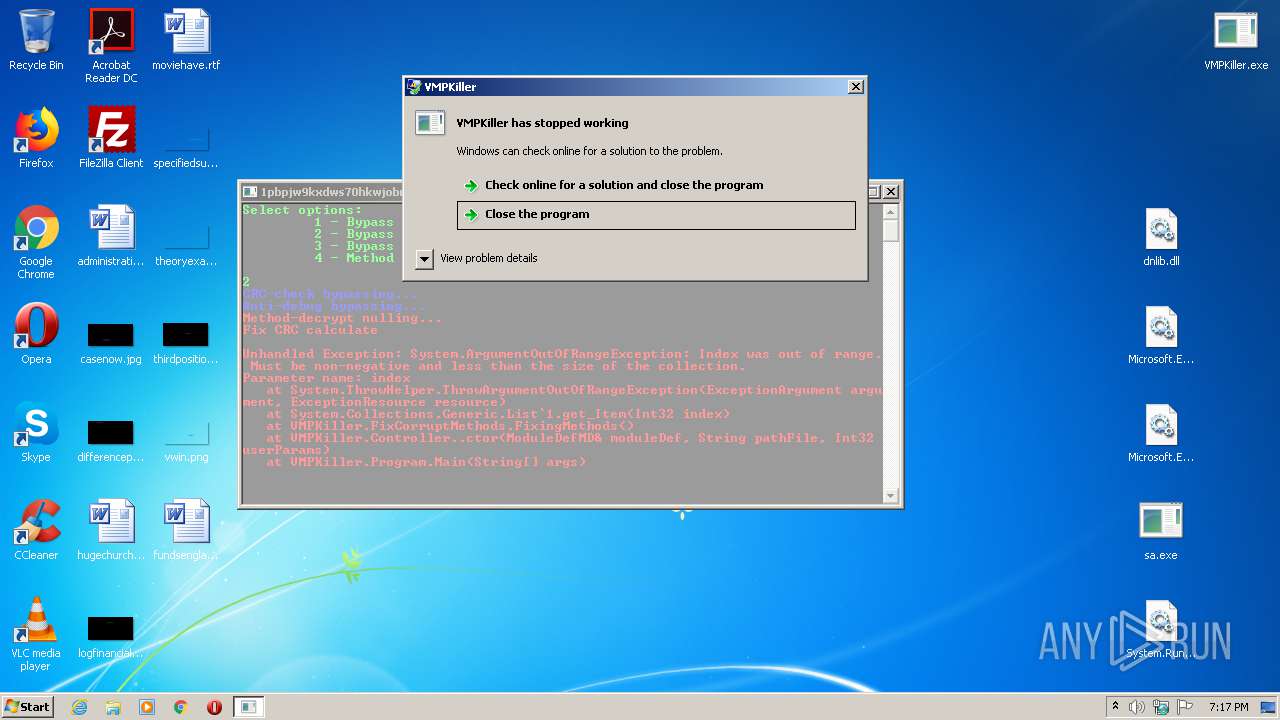The image size is (1280, 720).
Task: Open the 7:17 PM clock
Action: coord(1229,707)
